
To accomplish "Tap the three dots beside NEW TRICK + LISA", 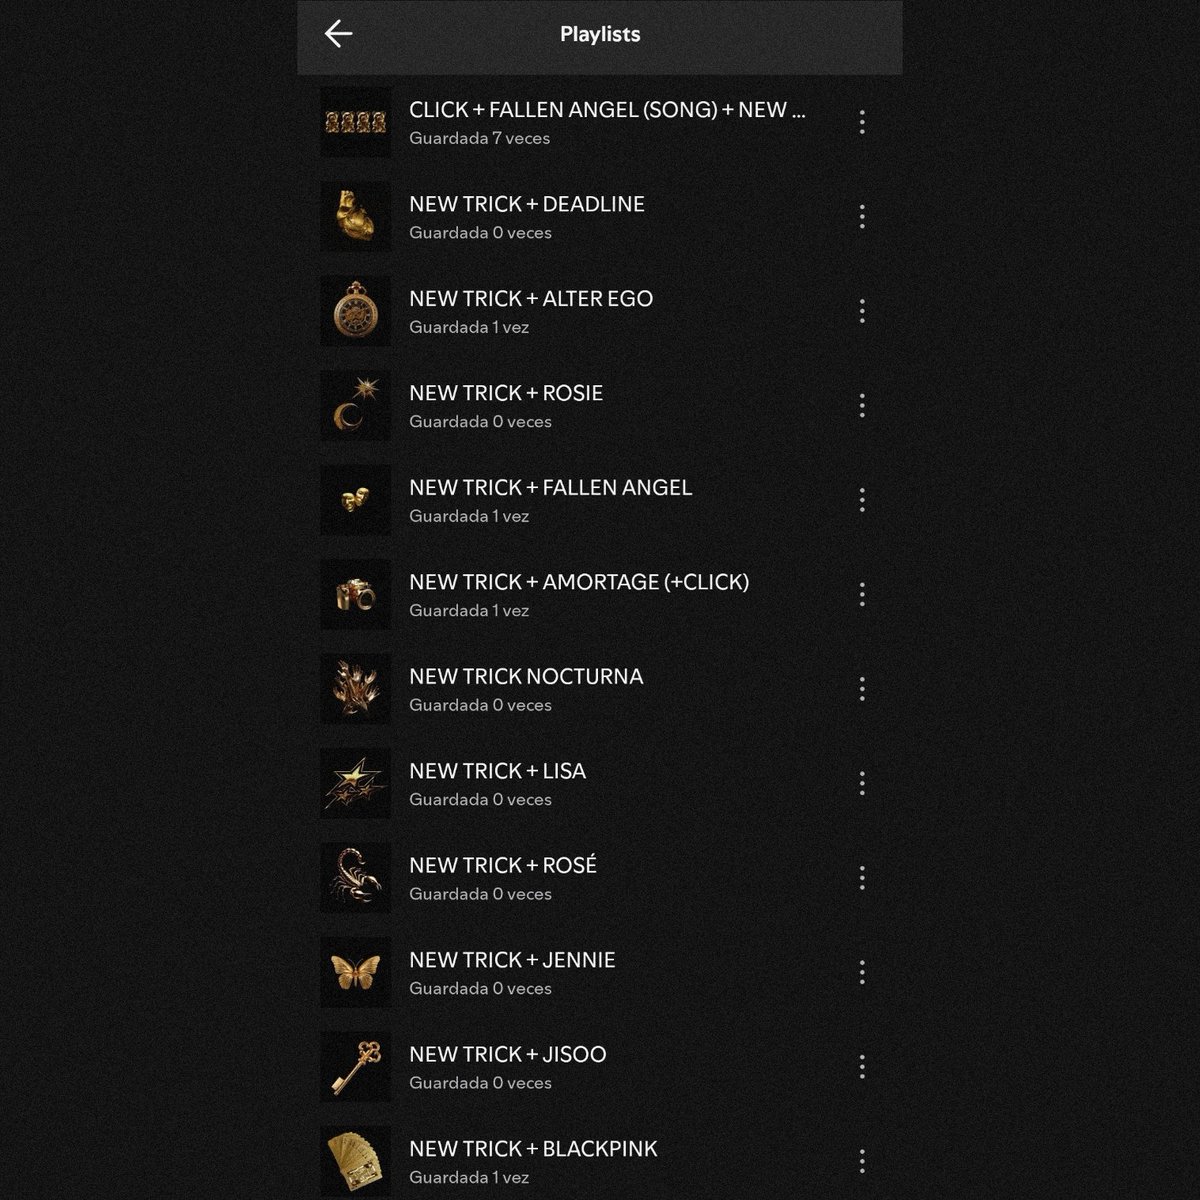I will pyautogui.click(x=862, y=784).
